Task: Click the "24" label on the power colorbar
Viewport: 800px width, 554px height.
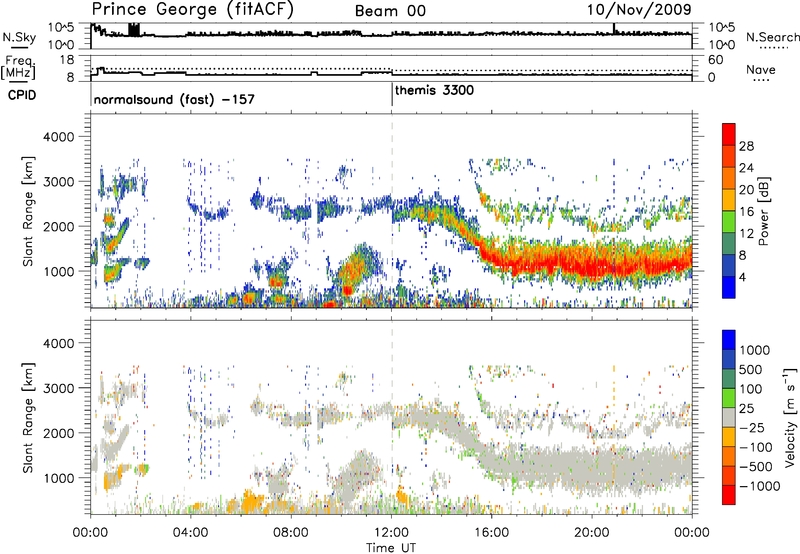Action: tap(746, 168)
